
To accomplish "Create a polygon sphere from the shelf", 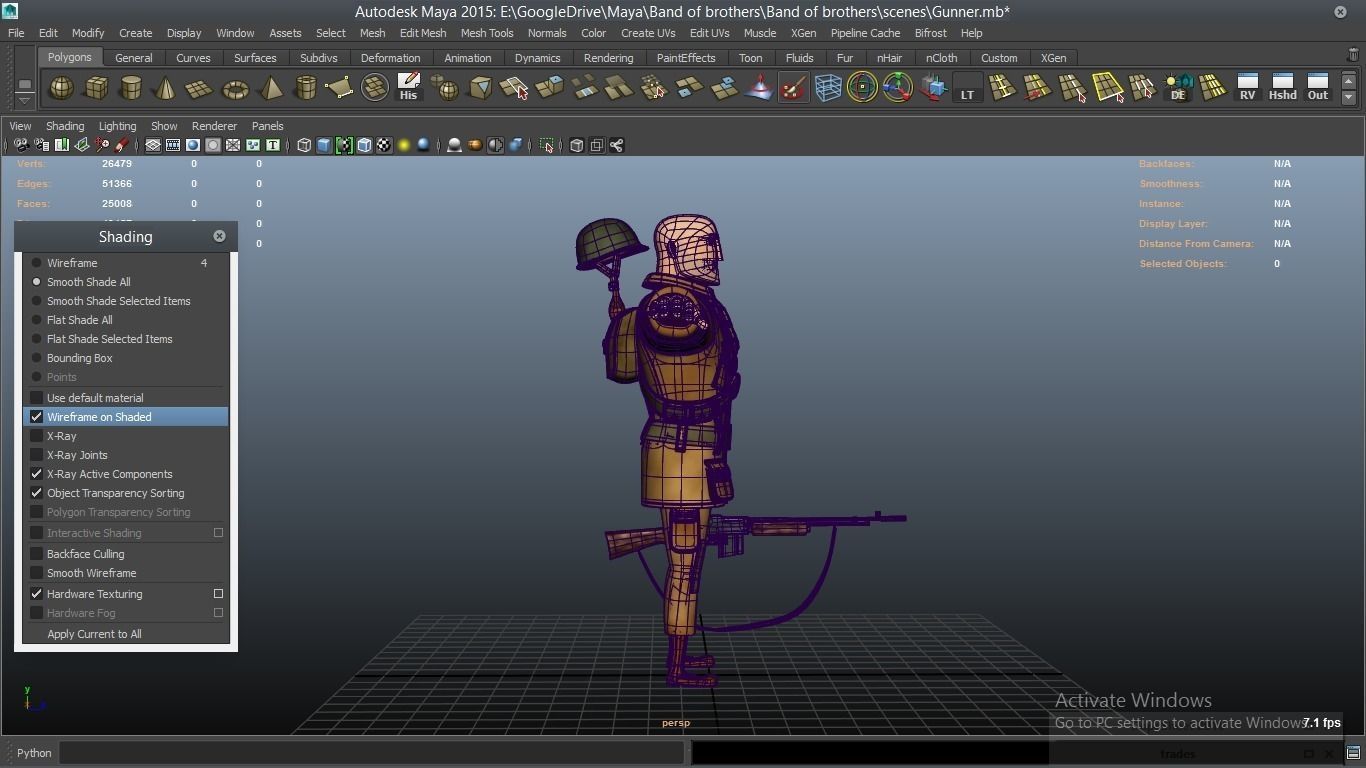I will [x=61, y=88].
